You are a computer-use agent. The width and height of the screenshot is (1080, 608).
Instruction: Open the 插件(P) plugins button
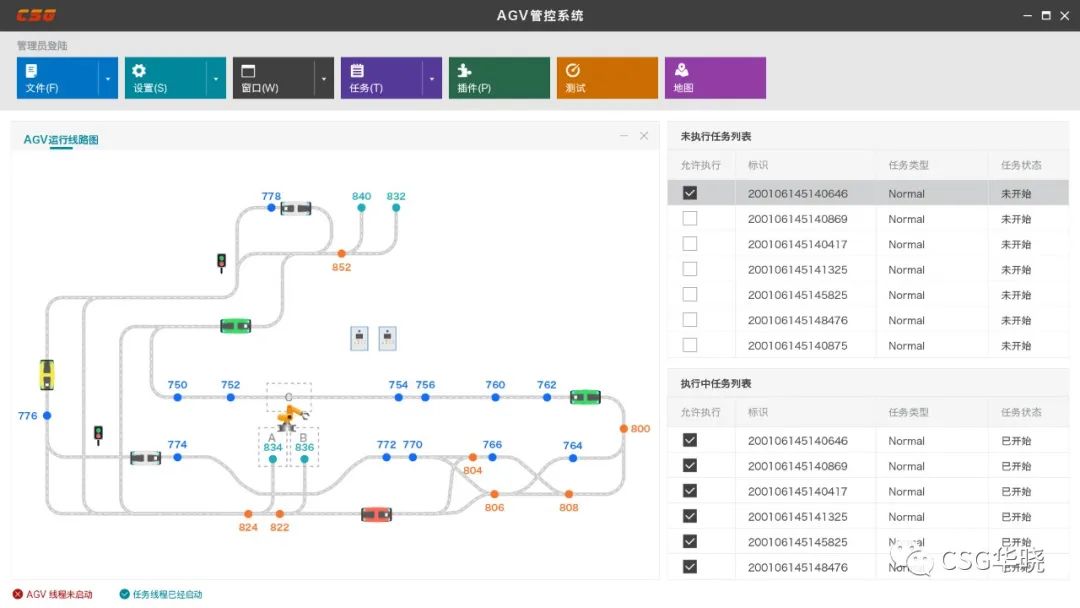[499, 78]
